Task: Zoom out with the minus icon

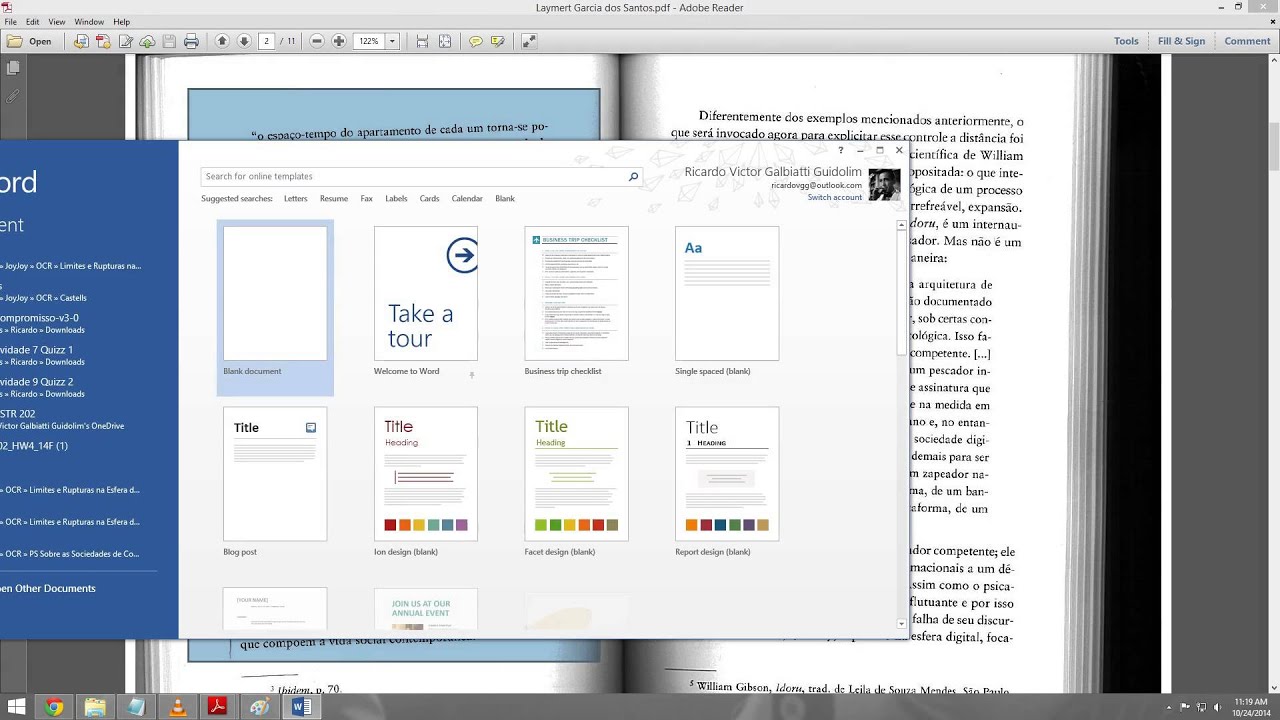Action: [x=317, y=41]
